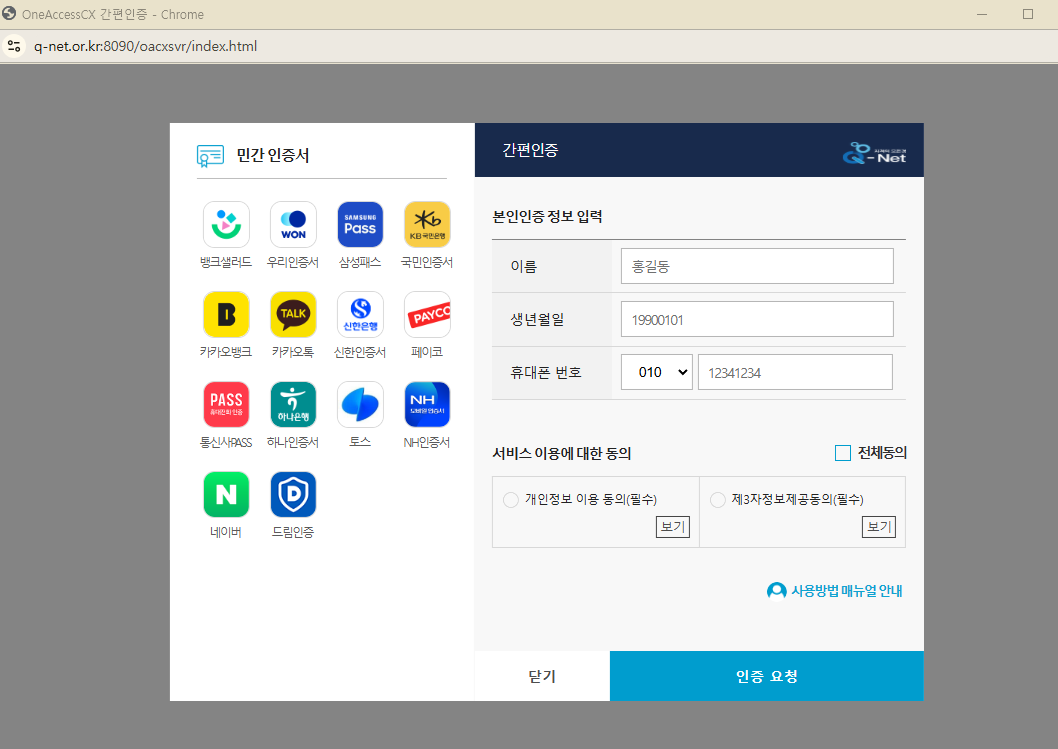The image size is (1058, 749).
Task: Select the Samsung Pass (삼성패스) icon
Action: coord(360,225)
